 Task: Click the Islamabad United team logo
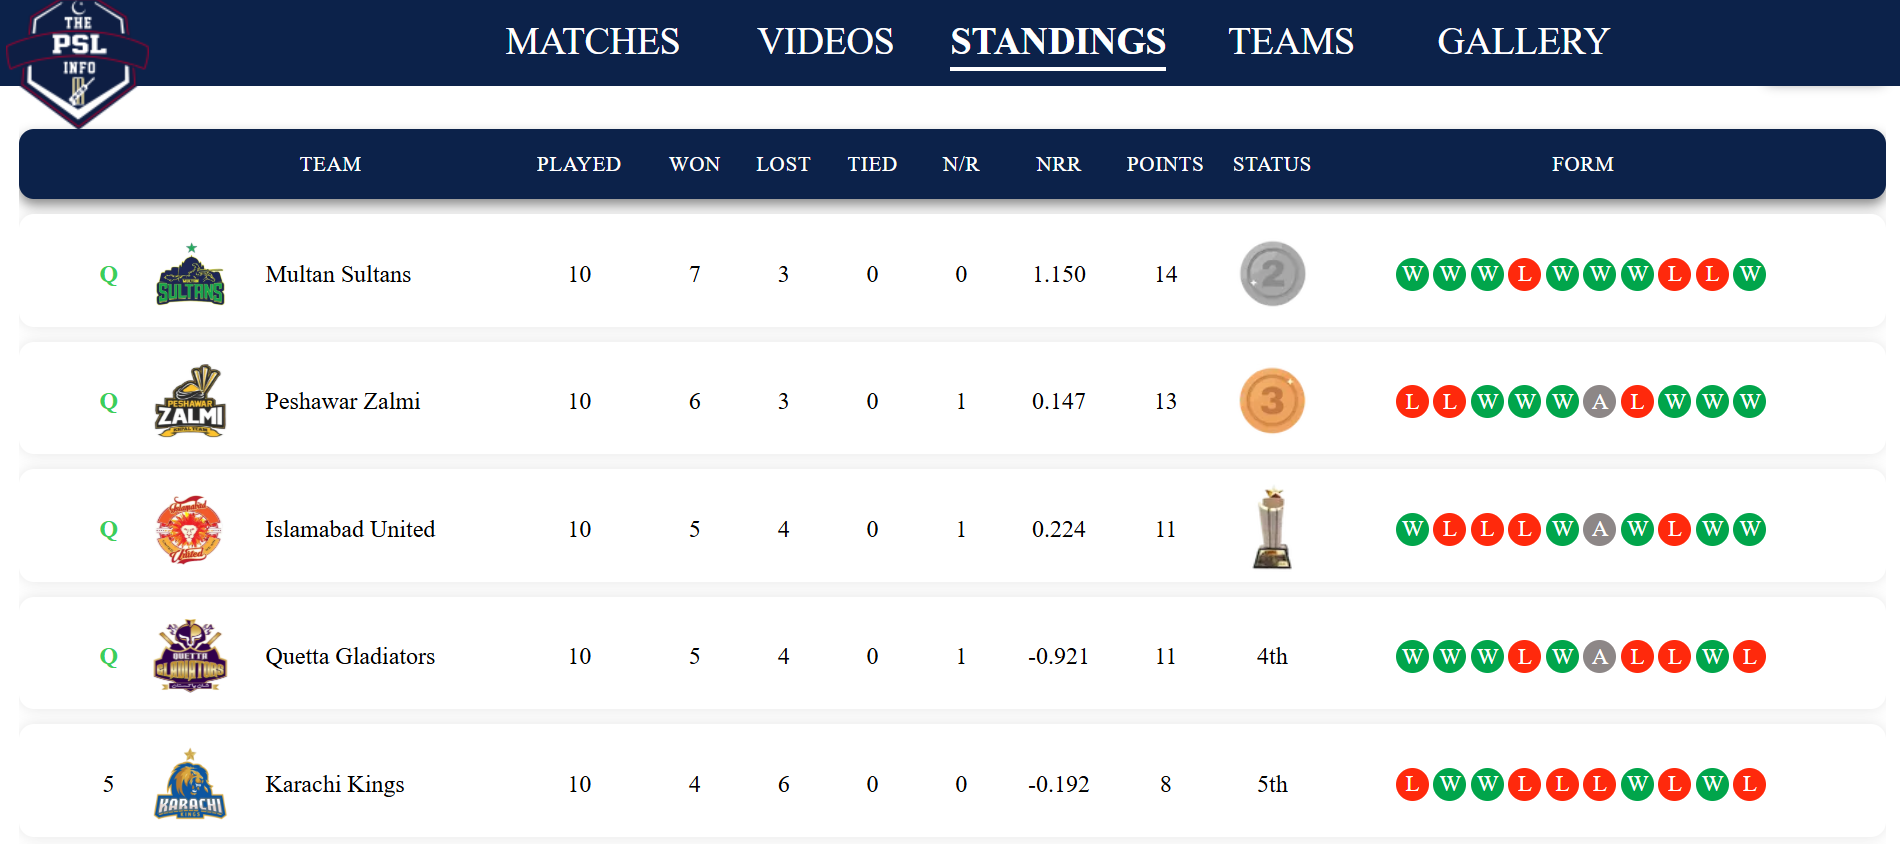point(189,529)
